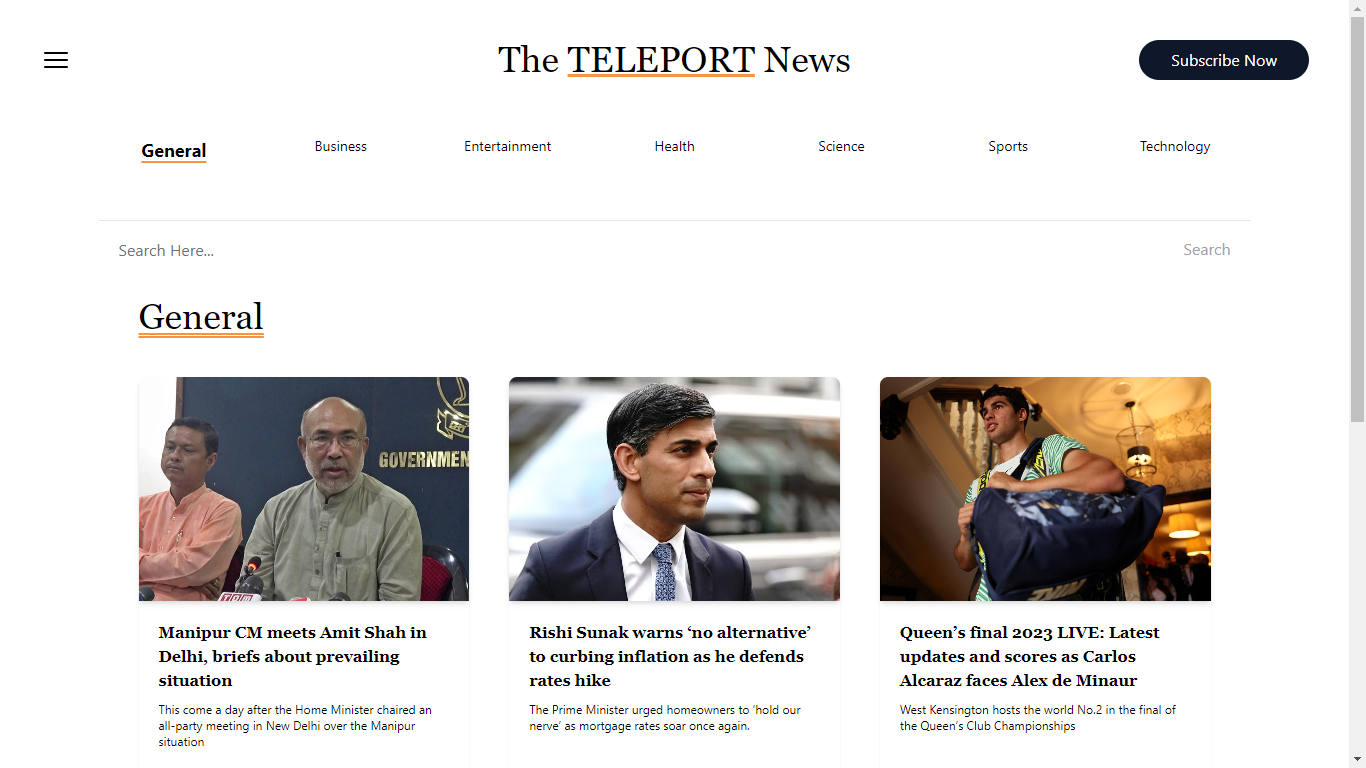1366x768 pixels.
Task: Select the Science category tab
Action: (x=841, y=146)
